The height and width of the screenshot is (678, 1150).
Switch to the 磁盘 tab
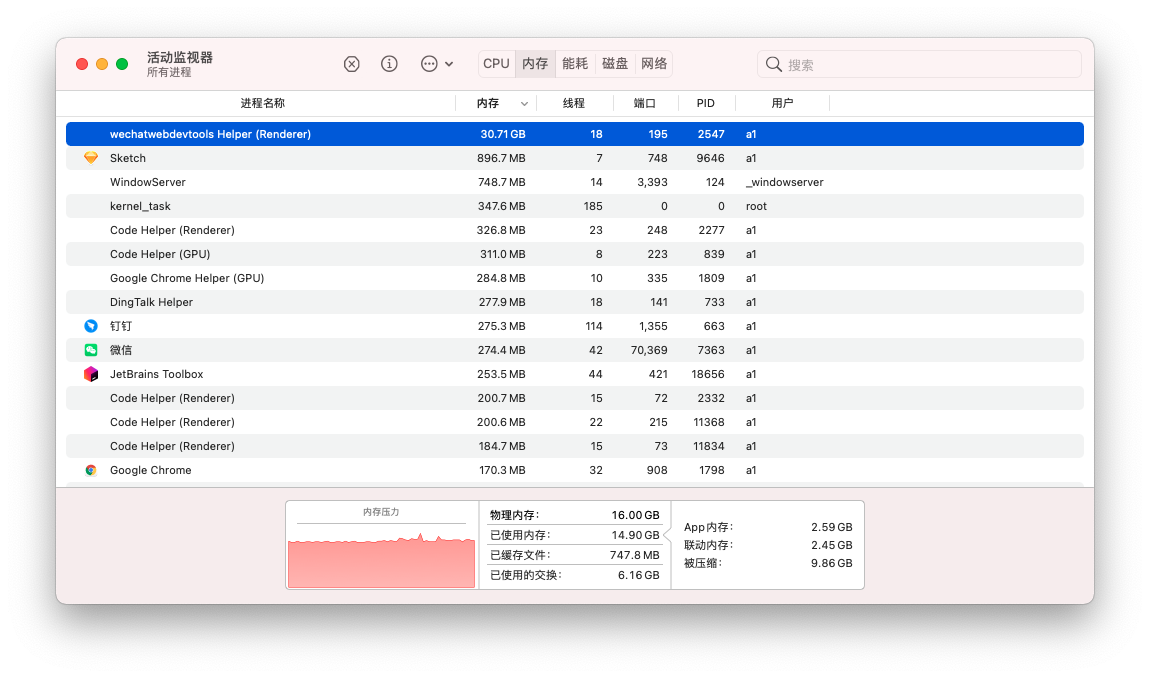click(x=615, y=64)
